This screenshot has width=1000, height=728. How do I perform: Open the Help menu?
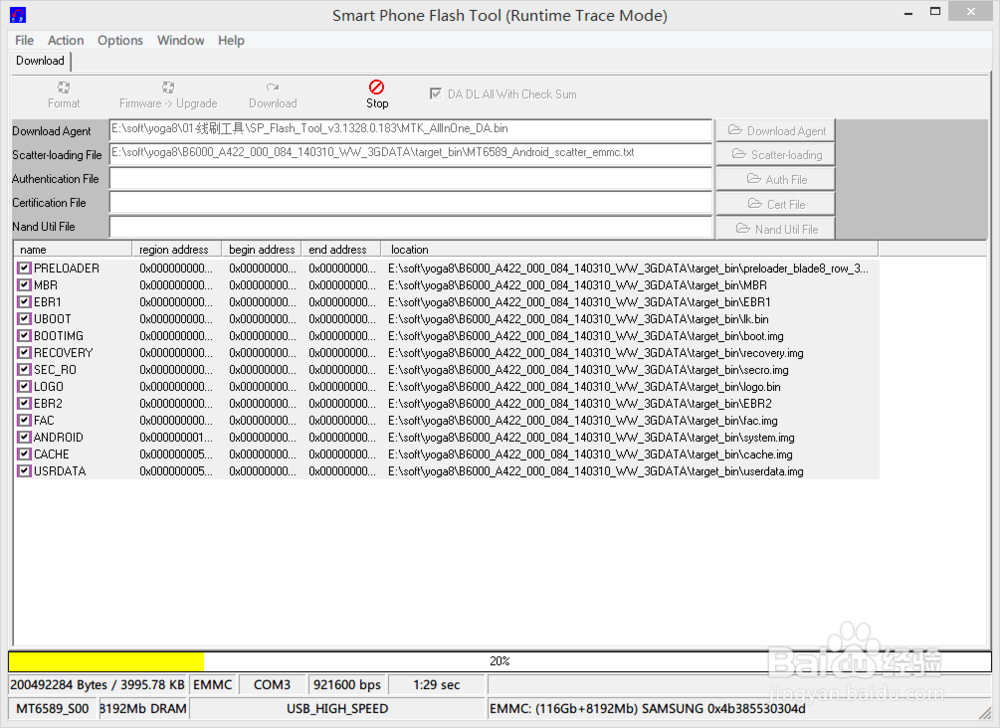(231, 40)
